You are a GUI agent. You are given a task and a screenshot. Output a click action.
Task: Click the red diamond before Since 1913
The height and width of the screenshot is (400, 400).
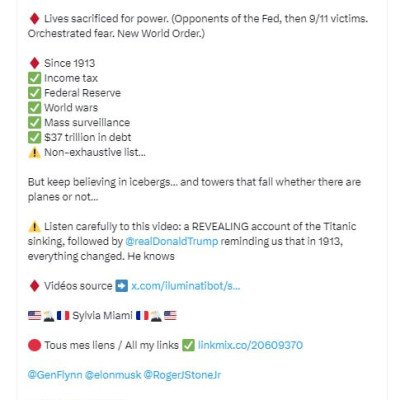34,63
